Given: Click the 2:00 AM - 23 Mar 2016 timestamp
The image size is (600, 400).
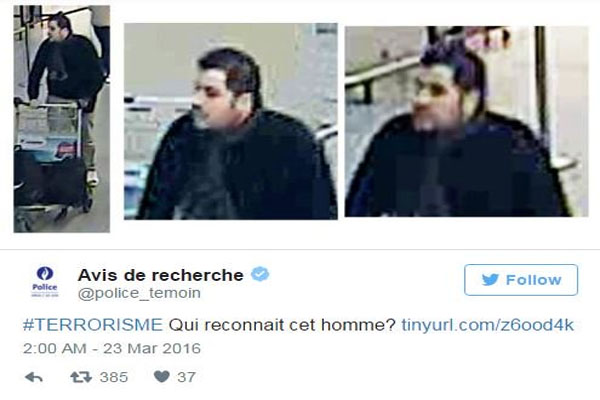Looking at the screenshot, I should 112,348.
